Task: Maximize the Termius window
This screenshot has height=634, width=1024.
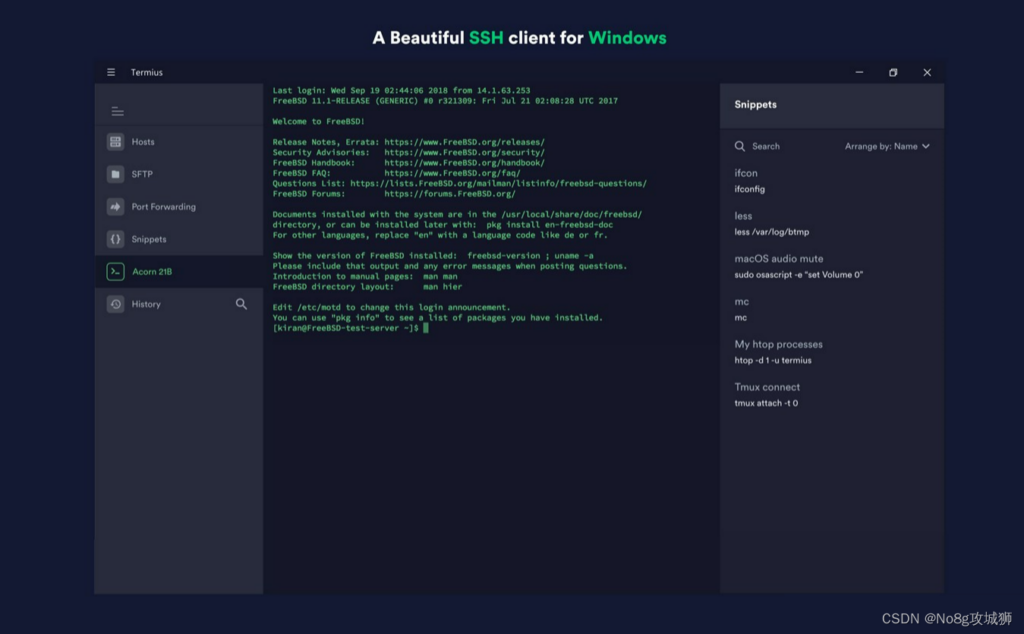Action: (x=893, y=72)
